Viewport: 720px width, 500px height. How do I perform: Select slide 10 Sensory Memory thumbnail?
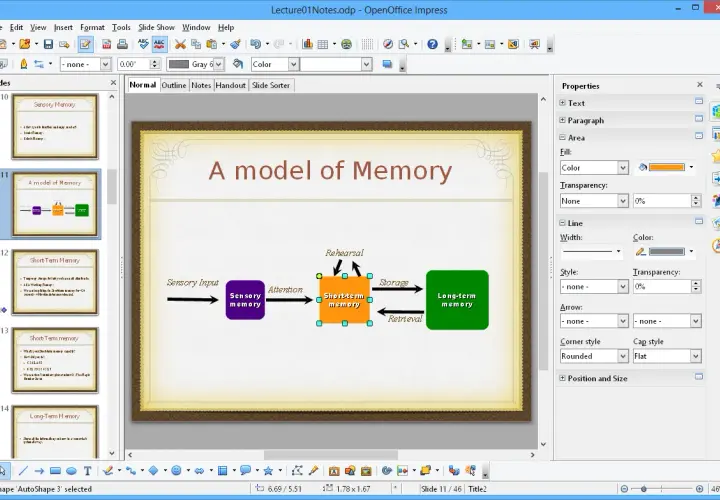coord(55,126)
